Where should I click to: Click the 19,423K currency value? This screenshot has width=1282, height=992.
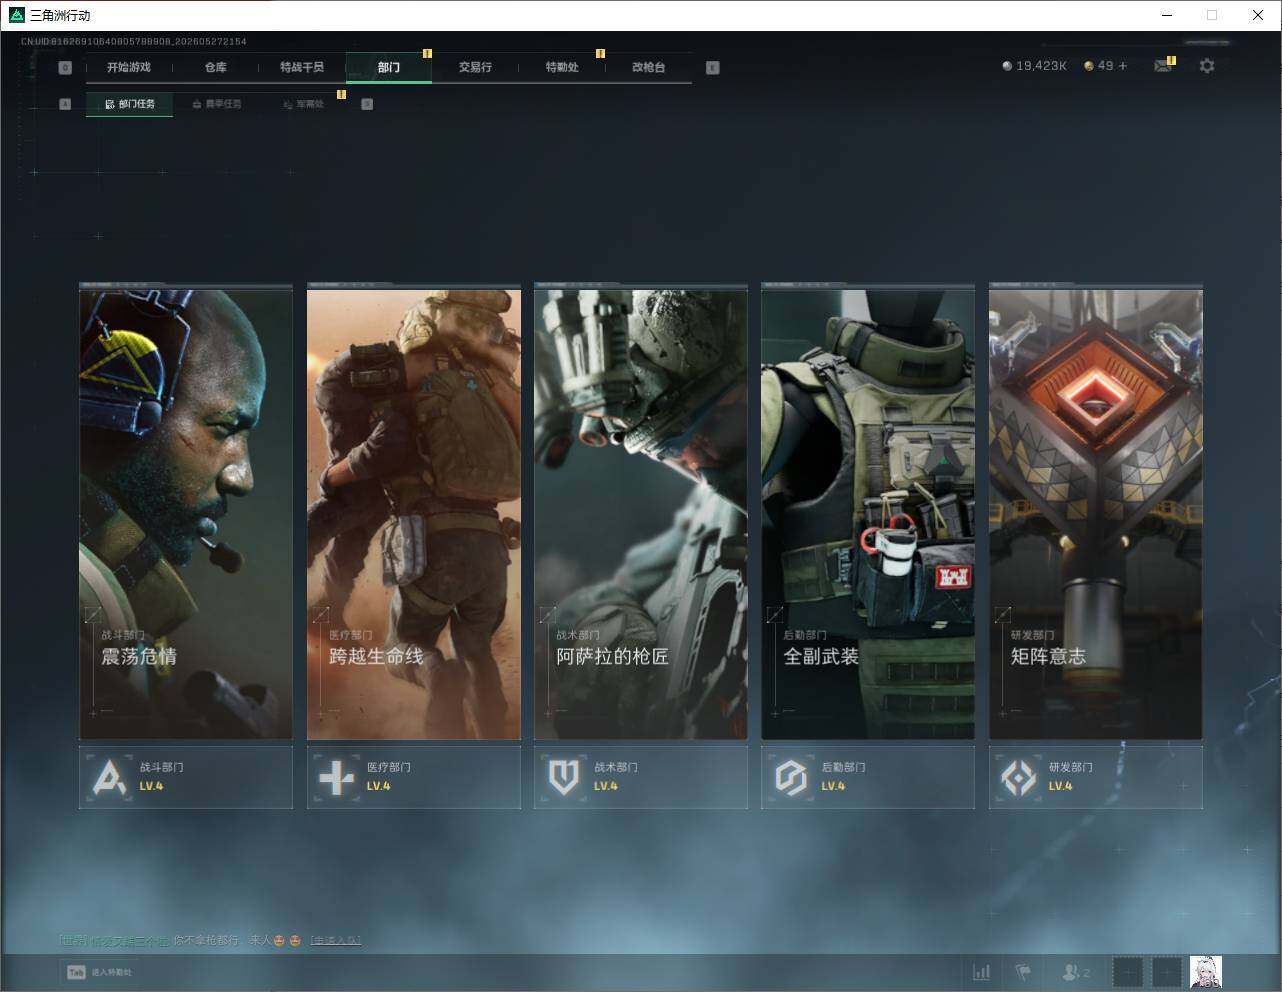(1041, 66)
